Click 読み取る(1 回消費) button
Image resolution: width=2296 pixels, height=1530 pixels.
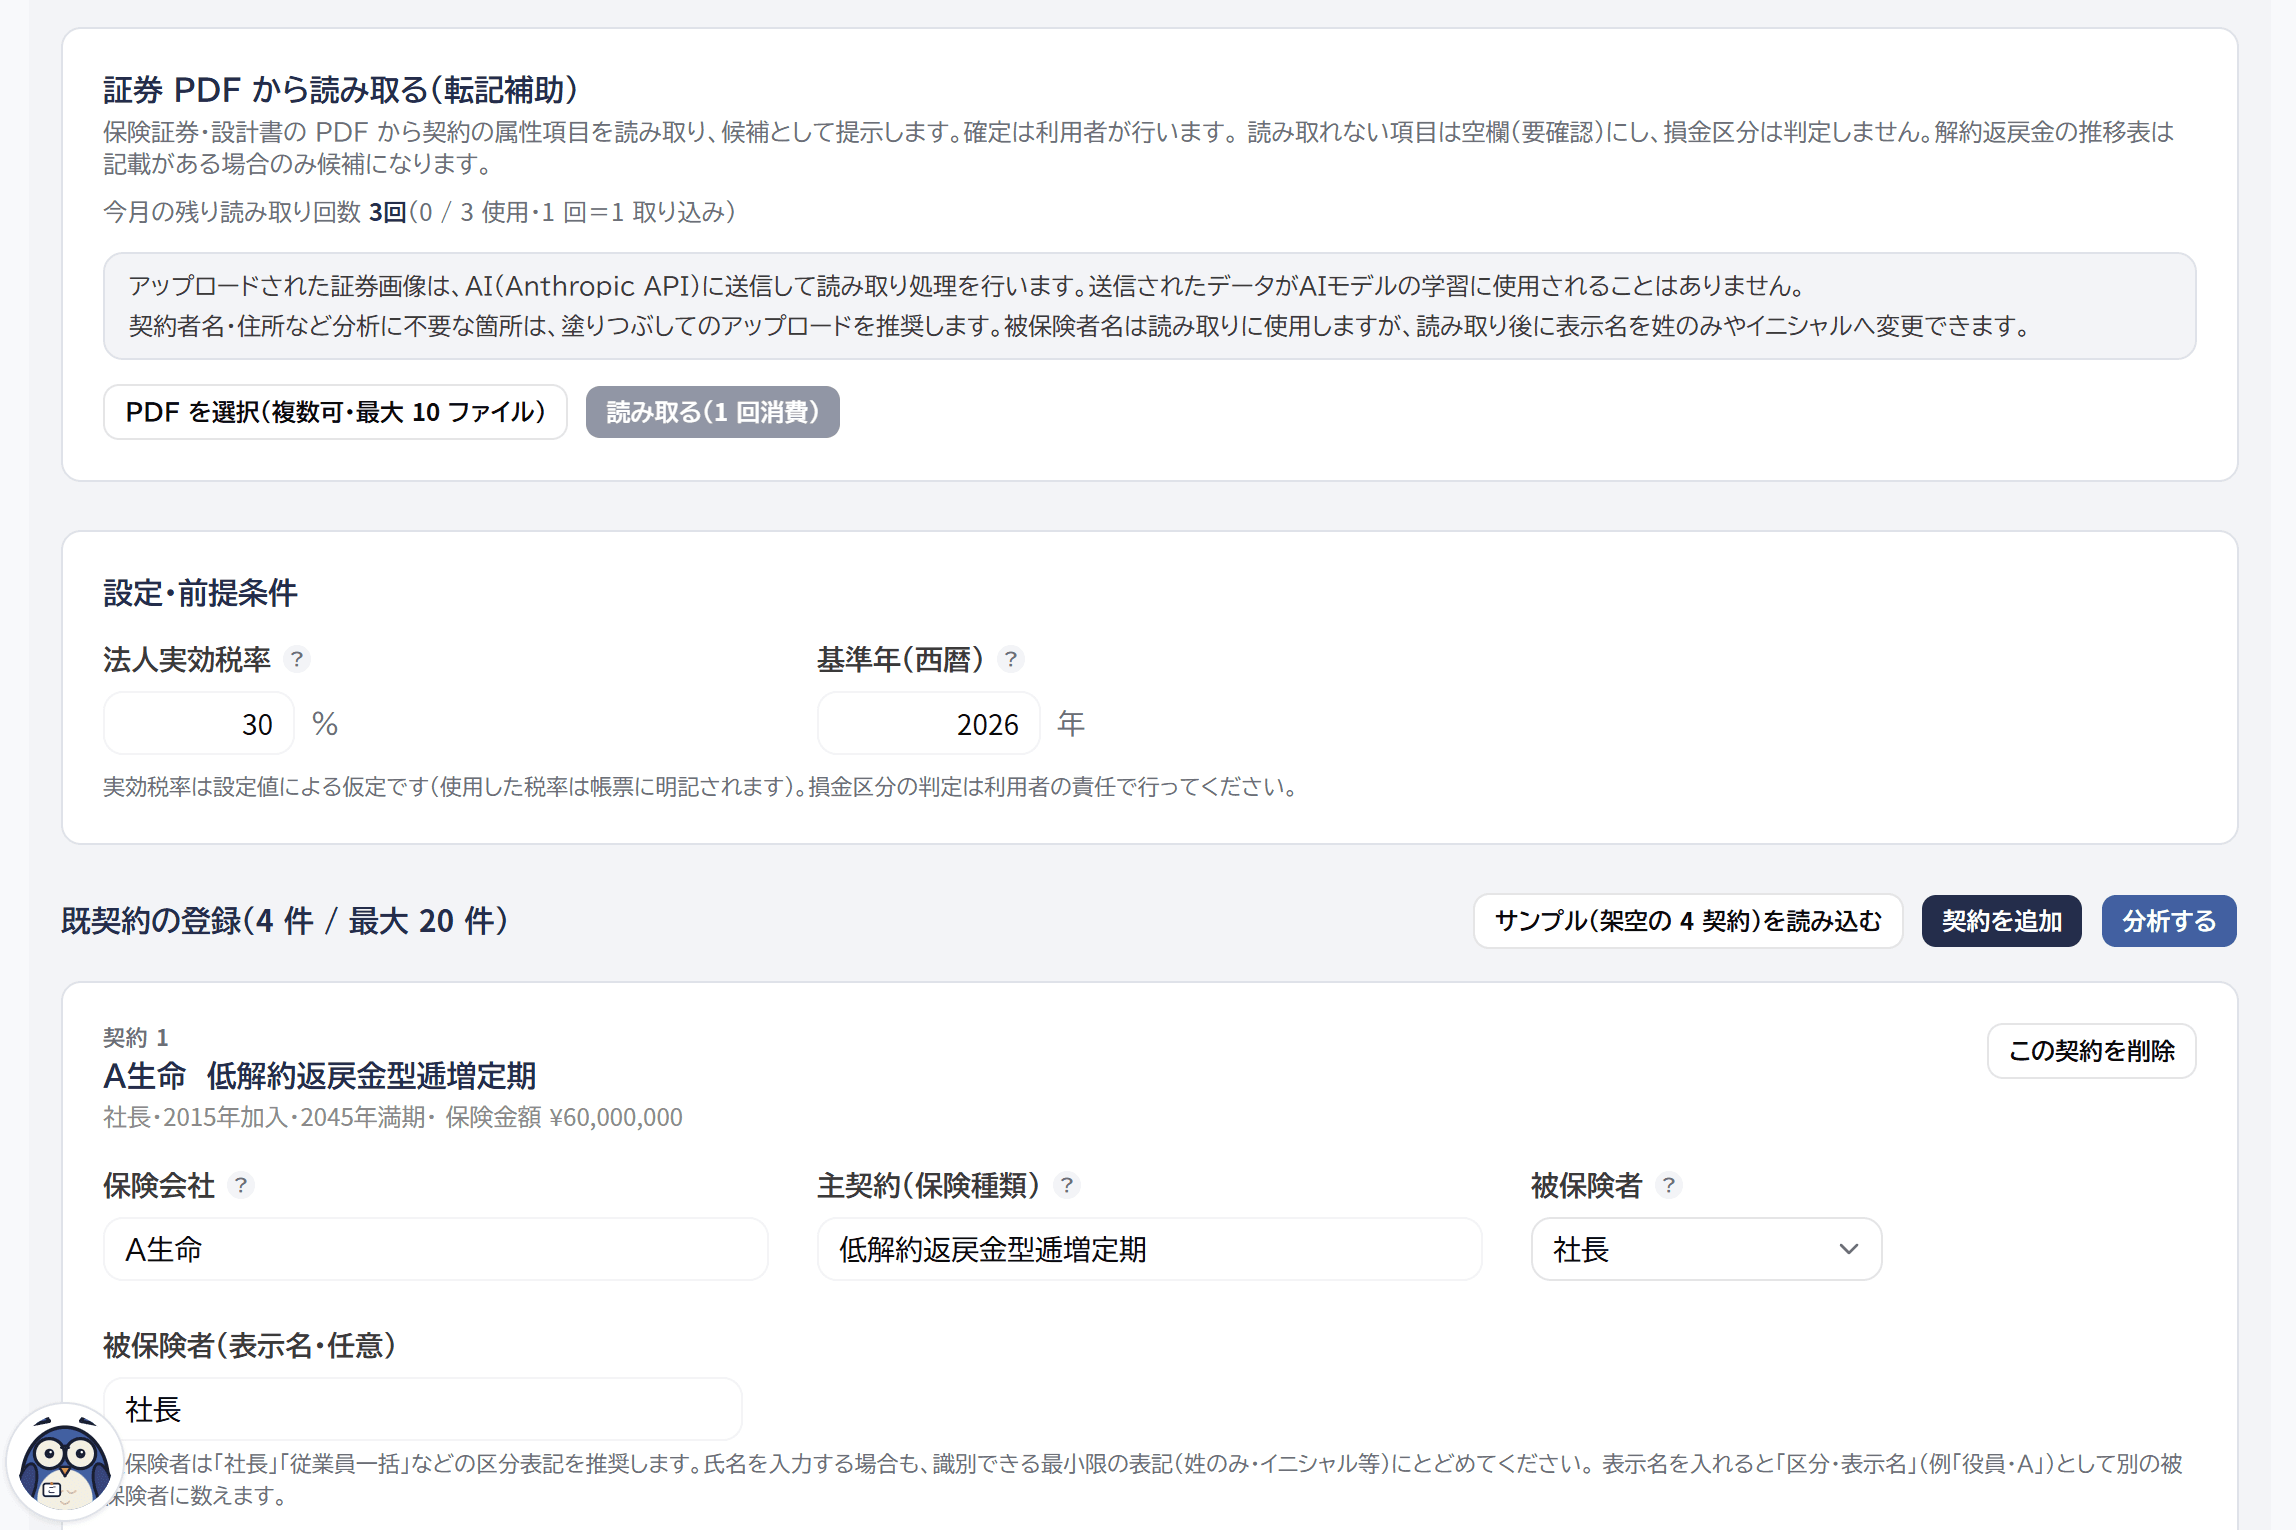click(712, 412)
